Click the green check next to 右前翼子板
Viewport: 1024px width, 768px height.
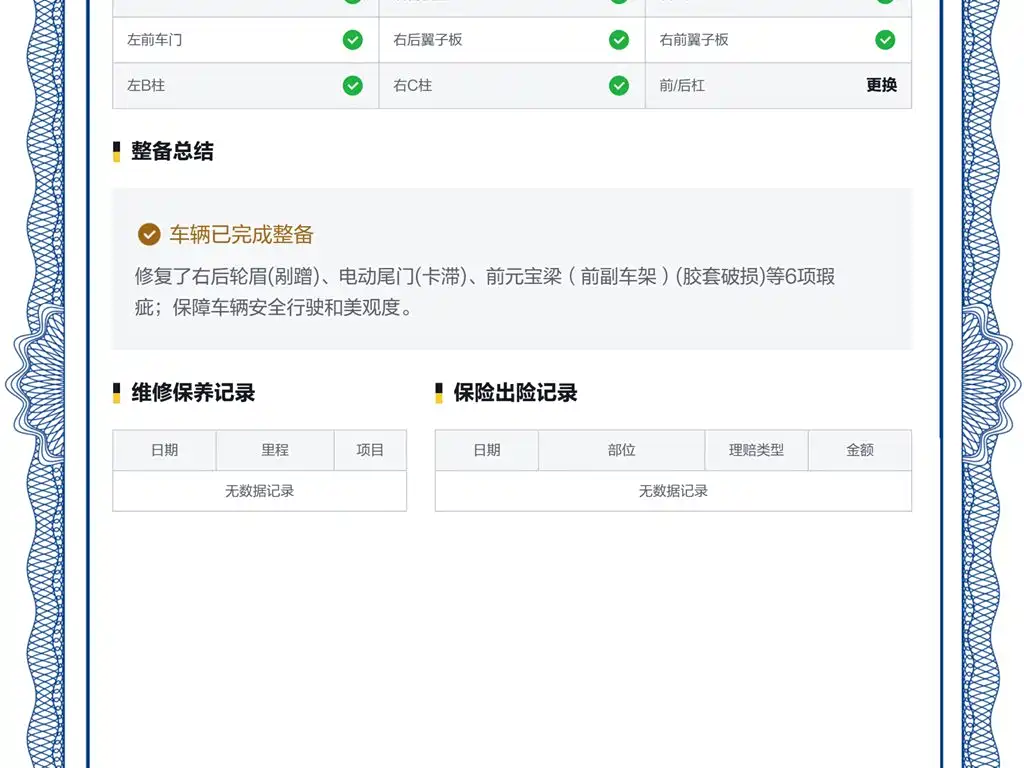point(885,40)
